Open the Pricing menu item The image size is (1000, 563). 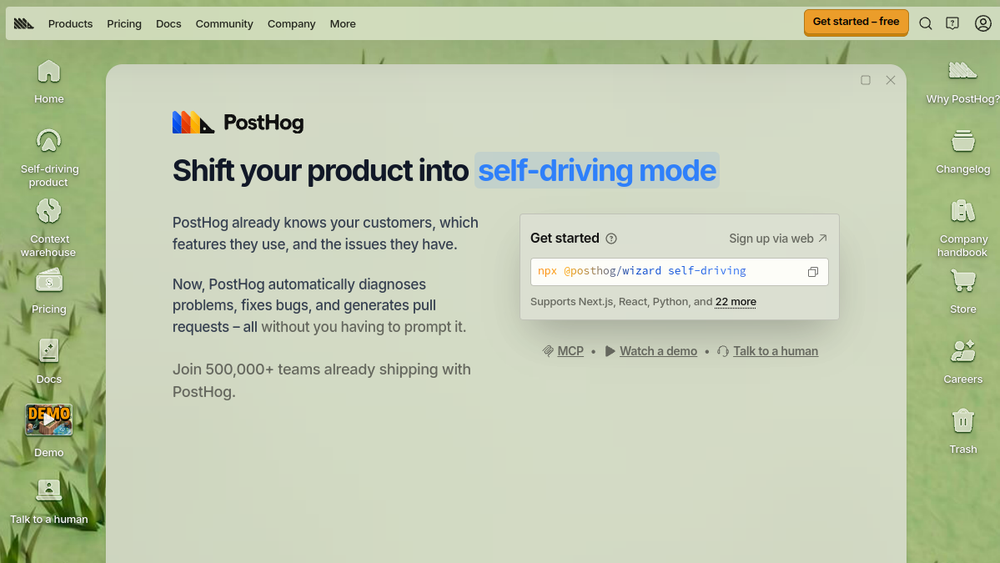point(124,24)
